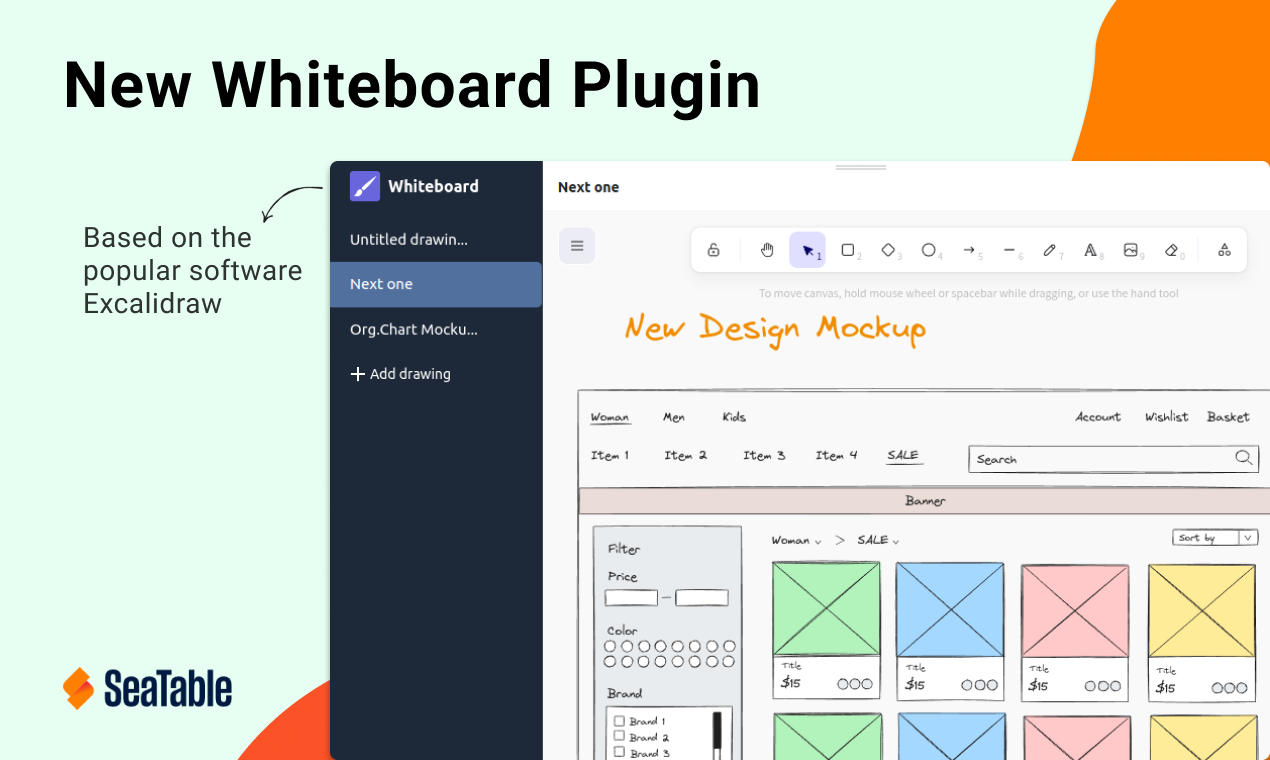The width and height of the screenshot is (1270, 760).
Task: Select the Eraser tool
Action: tap(1172, 250)
